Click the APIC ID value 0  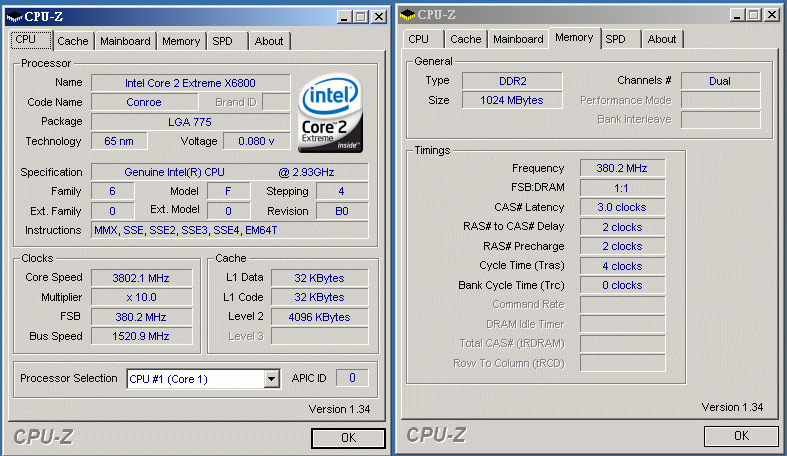[352, 378]
